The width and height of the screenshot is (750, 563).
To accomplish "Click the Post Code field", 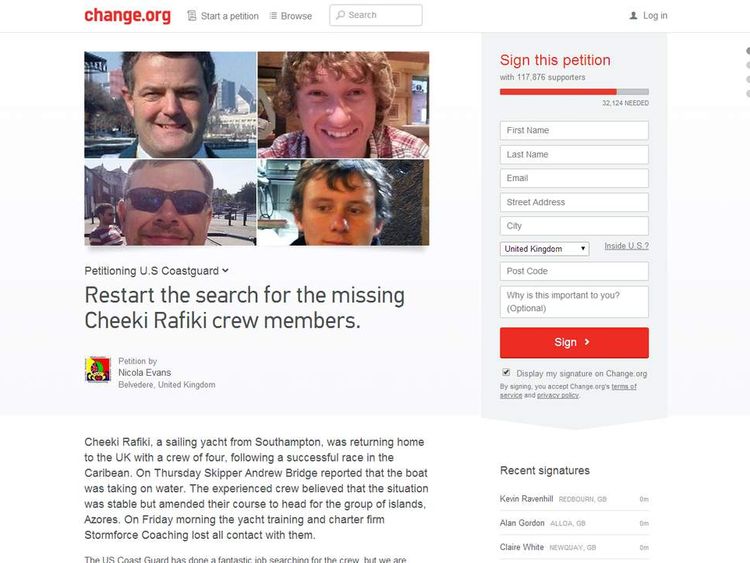I will [x=574, y=271].
